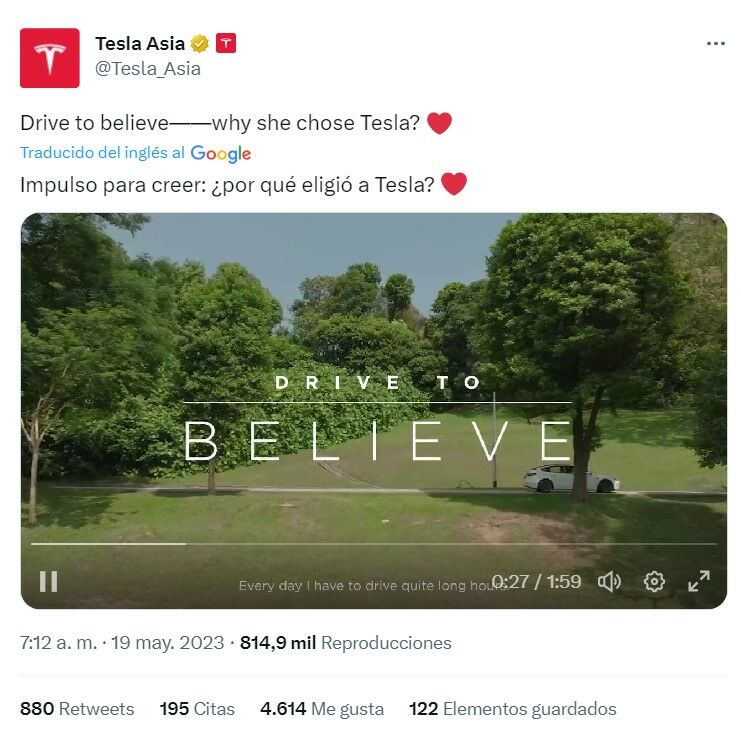Mute the video with the speaker icon
The width and height of the screenshot is (741, 738).
(x=609, y=581)
